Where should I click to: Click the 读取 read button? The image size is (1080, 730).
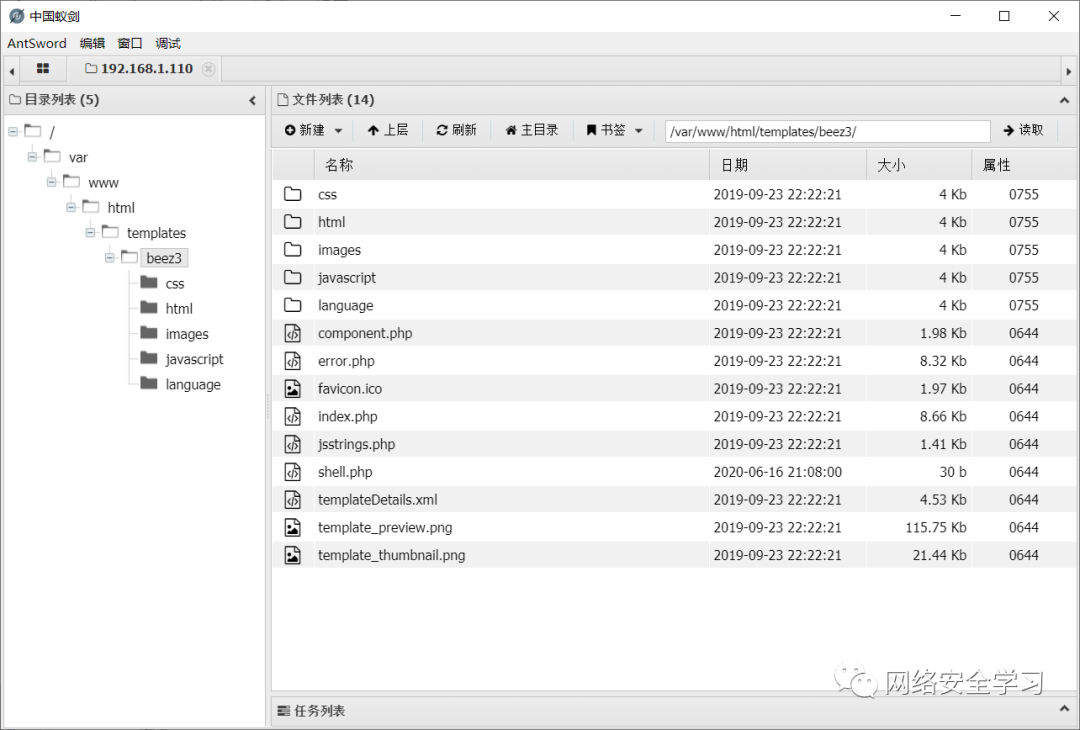(x=1023, y=130)
